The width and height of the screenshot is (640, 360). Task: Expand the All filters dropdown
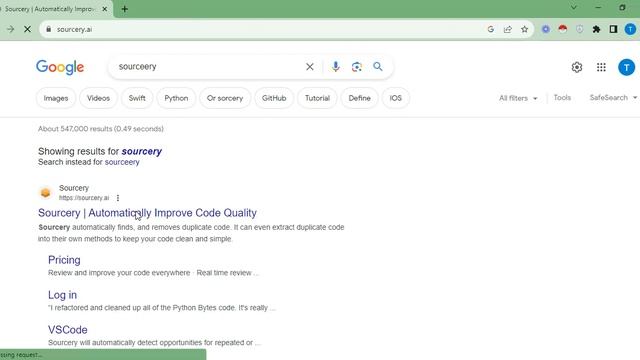tap(518, 98)
